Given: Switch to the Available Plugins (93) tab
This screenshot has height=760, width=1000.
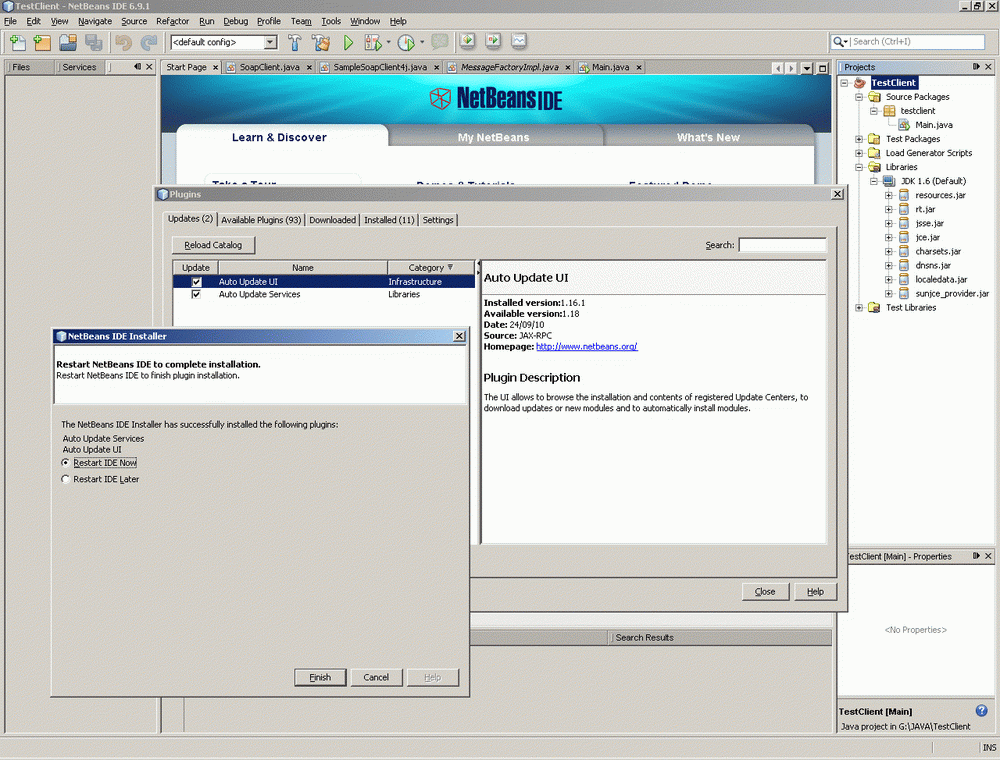Looking at the screenshot, I should tap(261, 220).
